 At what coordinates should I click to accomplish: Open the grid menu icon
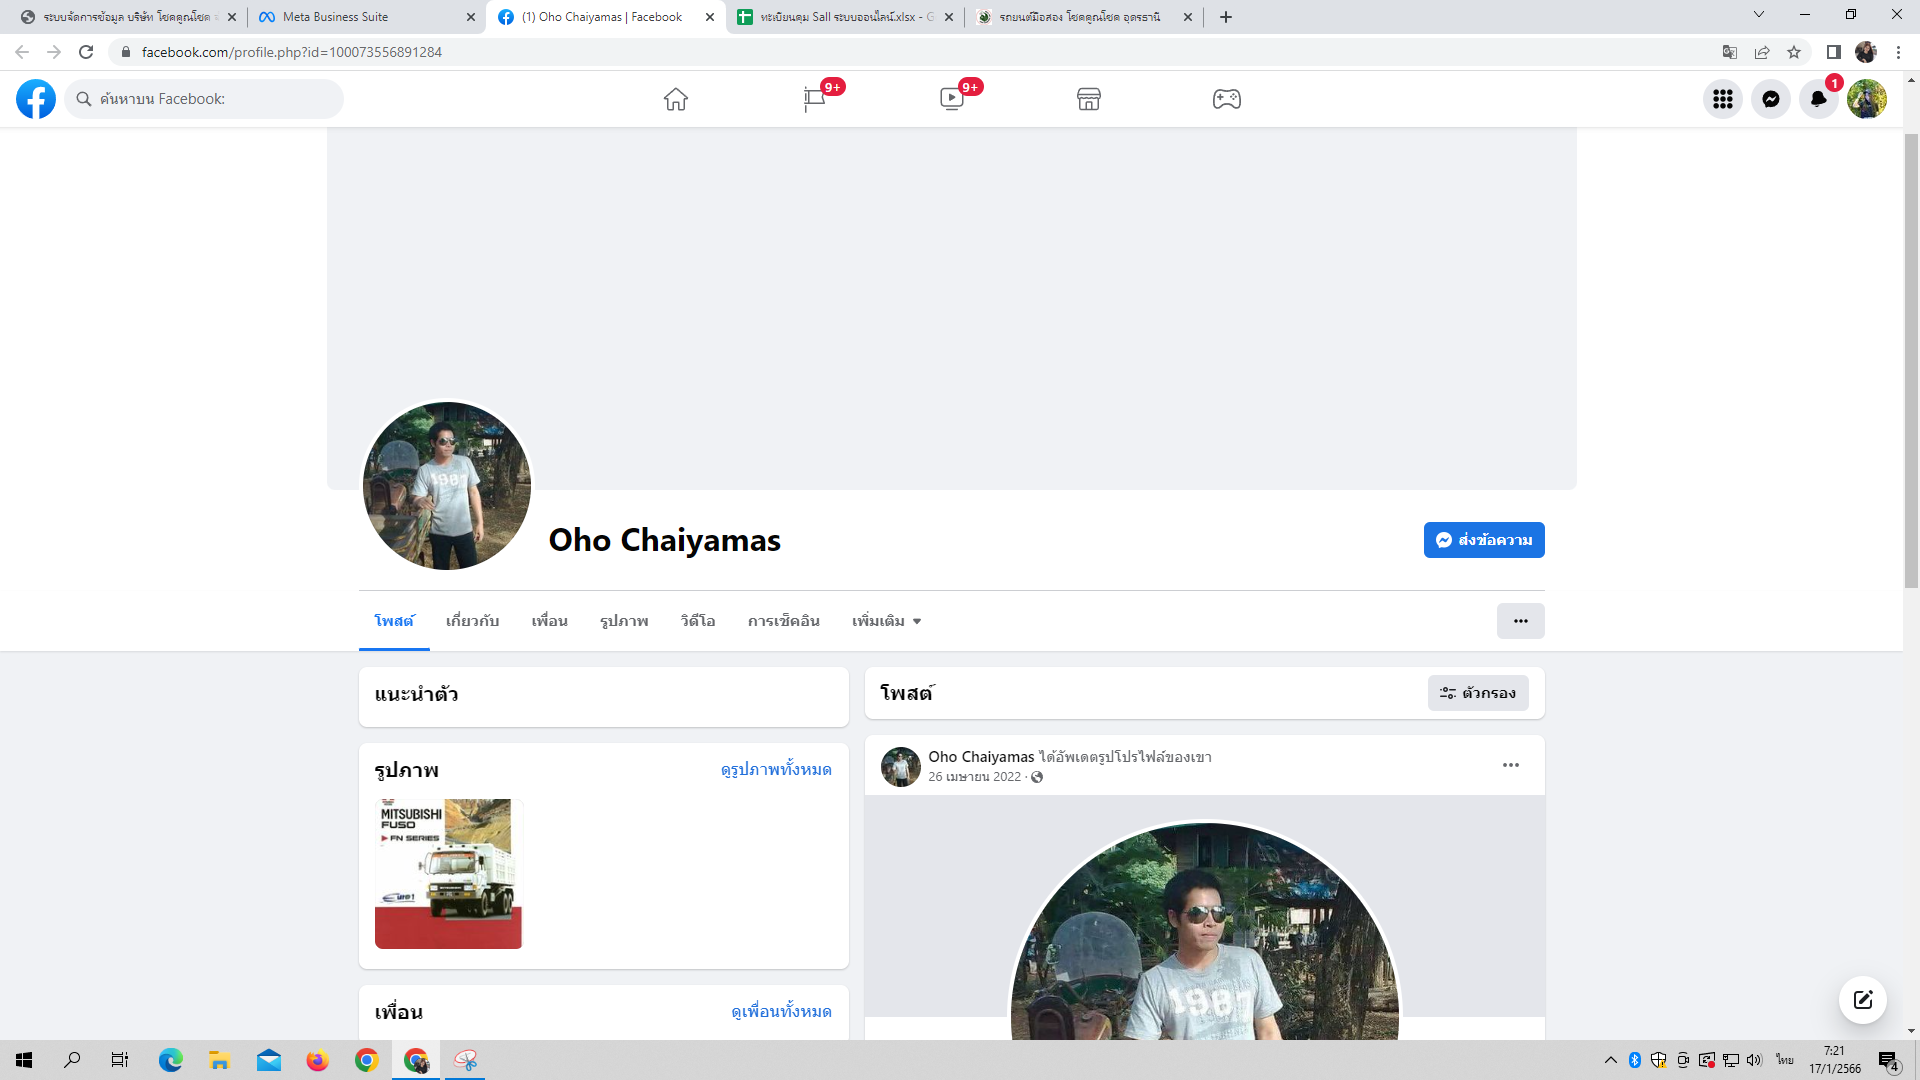click(1722, 99)
